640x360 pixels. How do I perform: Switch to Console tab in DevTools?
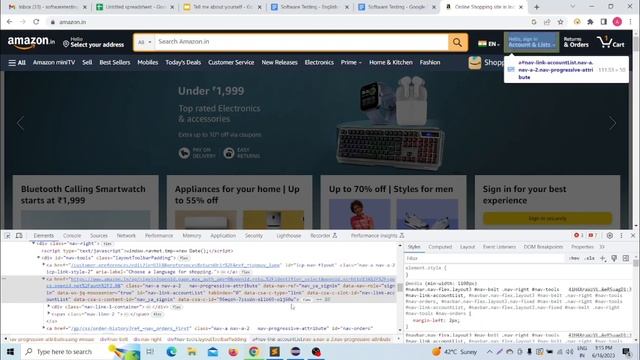(72, 236)
